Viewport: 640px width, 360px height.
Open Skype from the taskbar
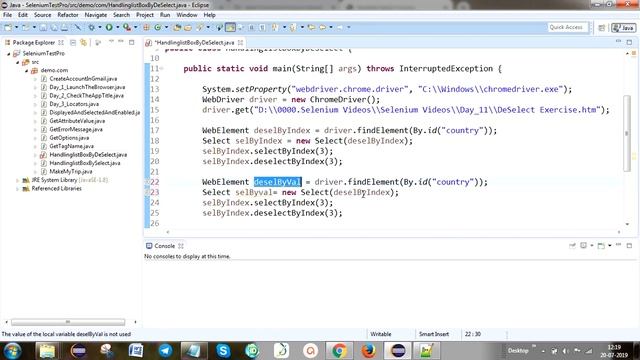pos(223,351)
